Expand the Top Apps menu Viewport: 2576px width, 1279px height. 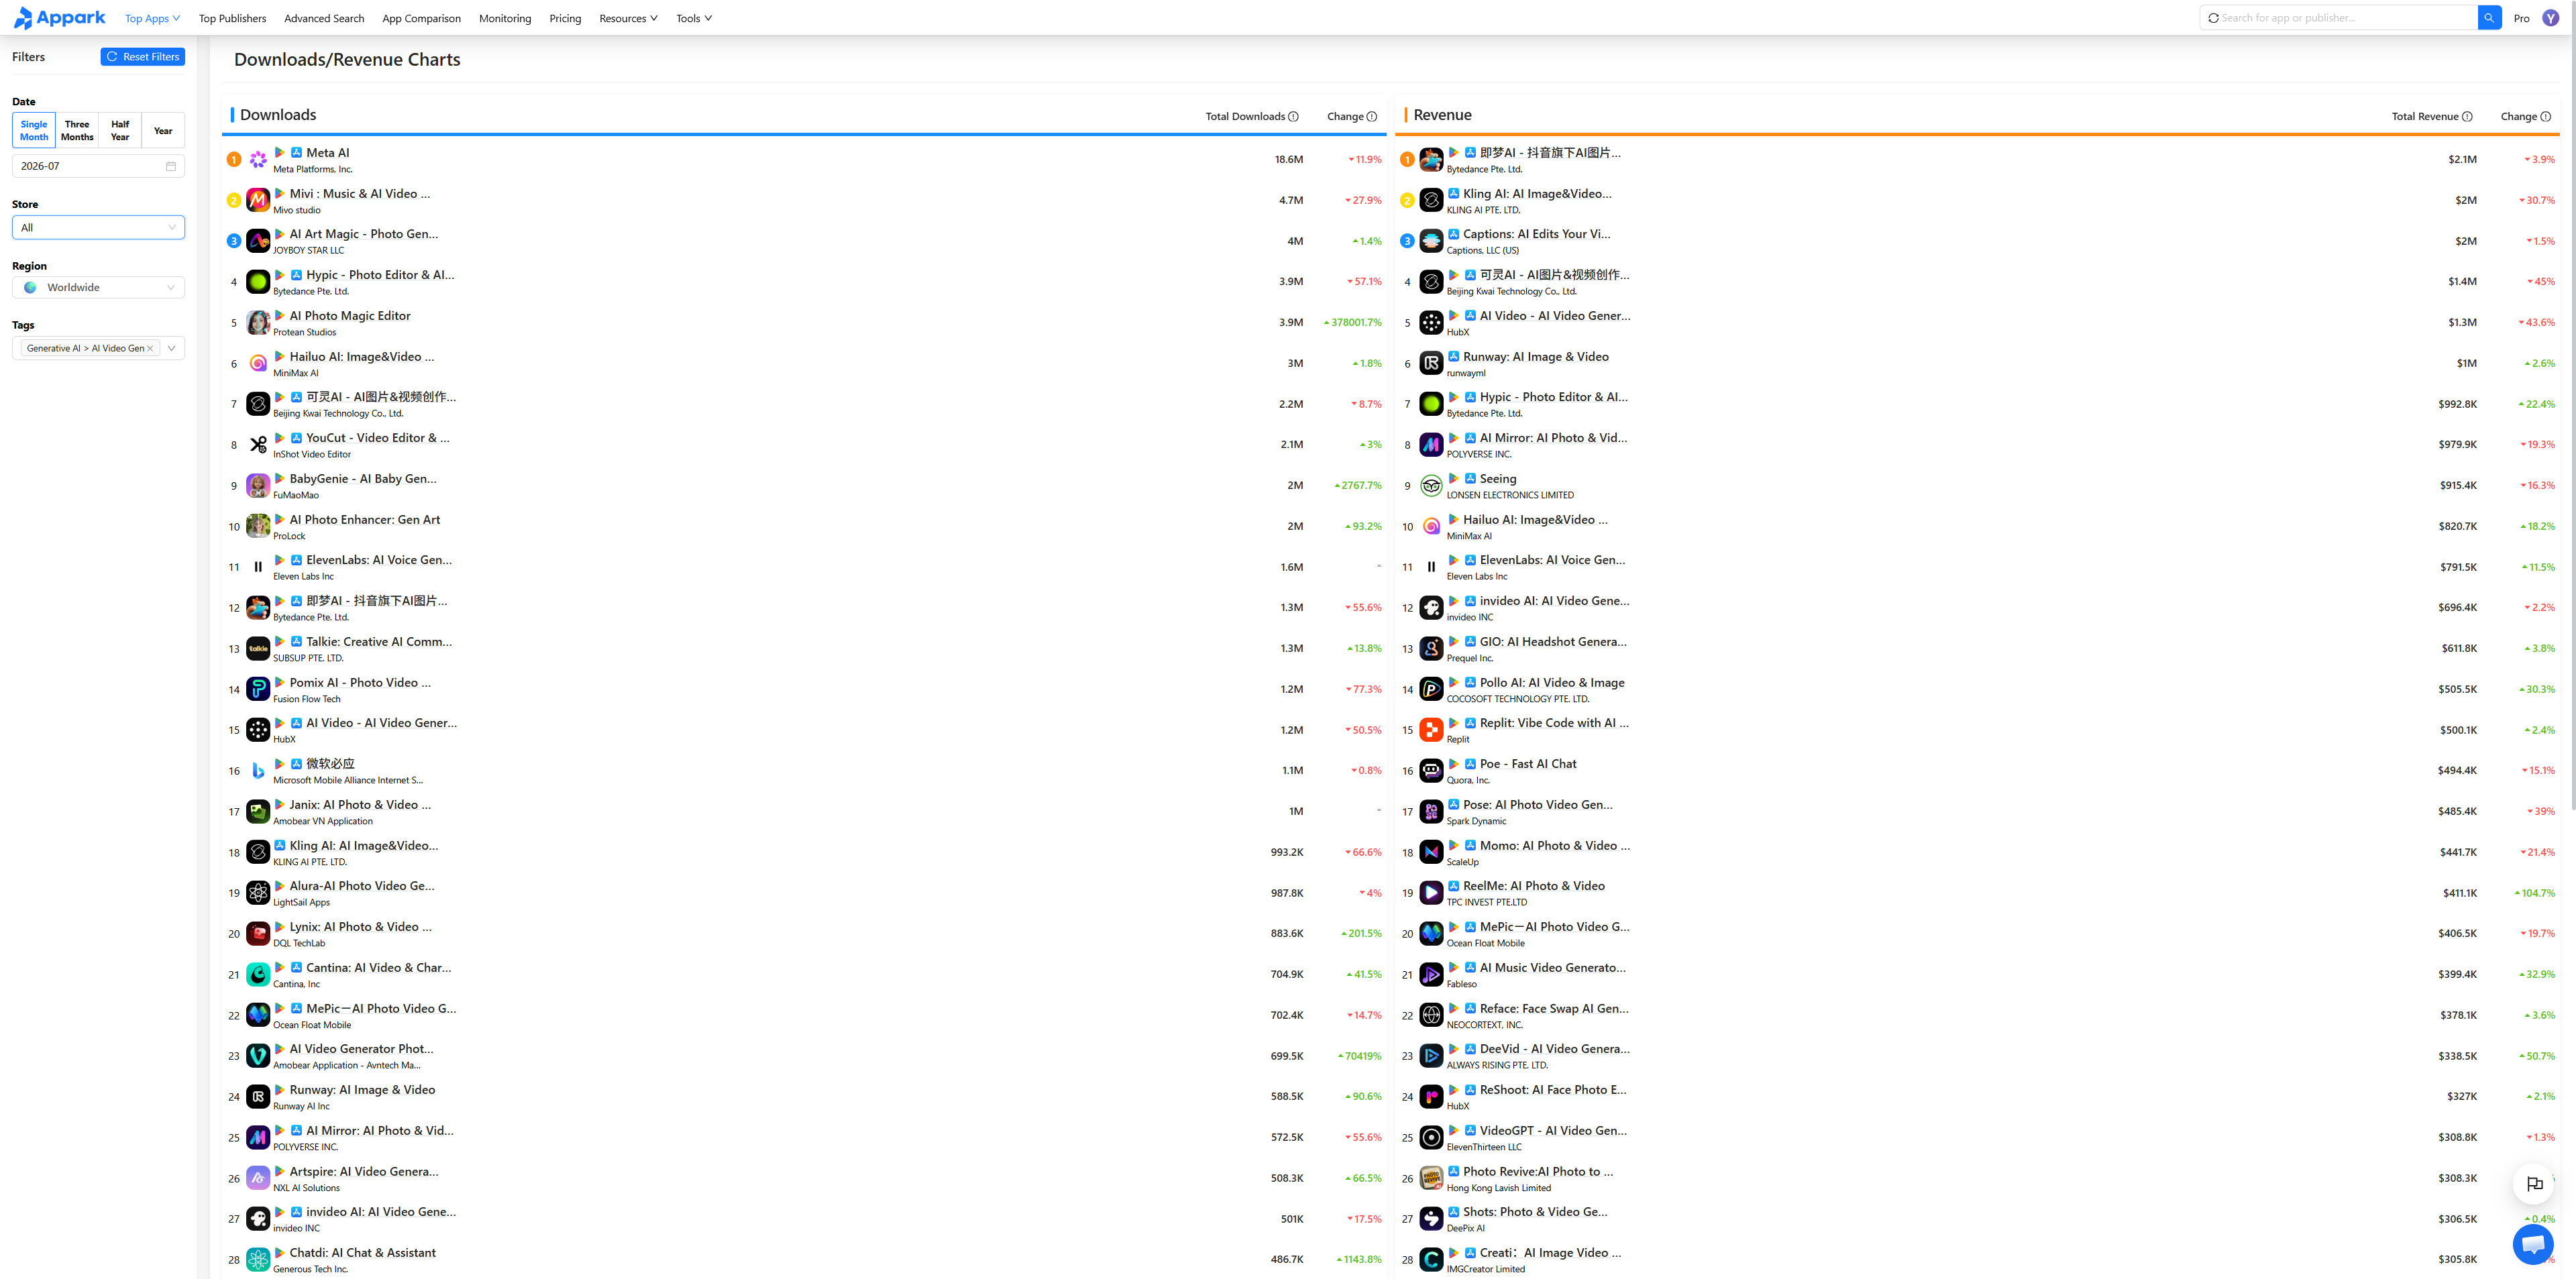pyautogui.click(x=152, y=18)
